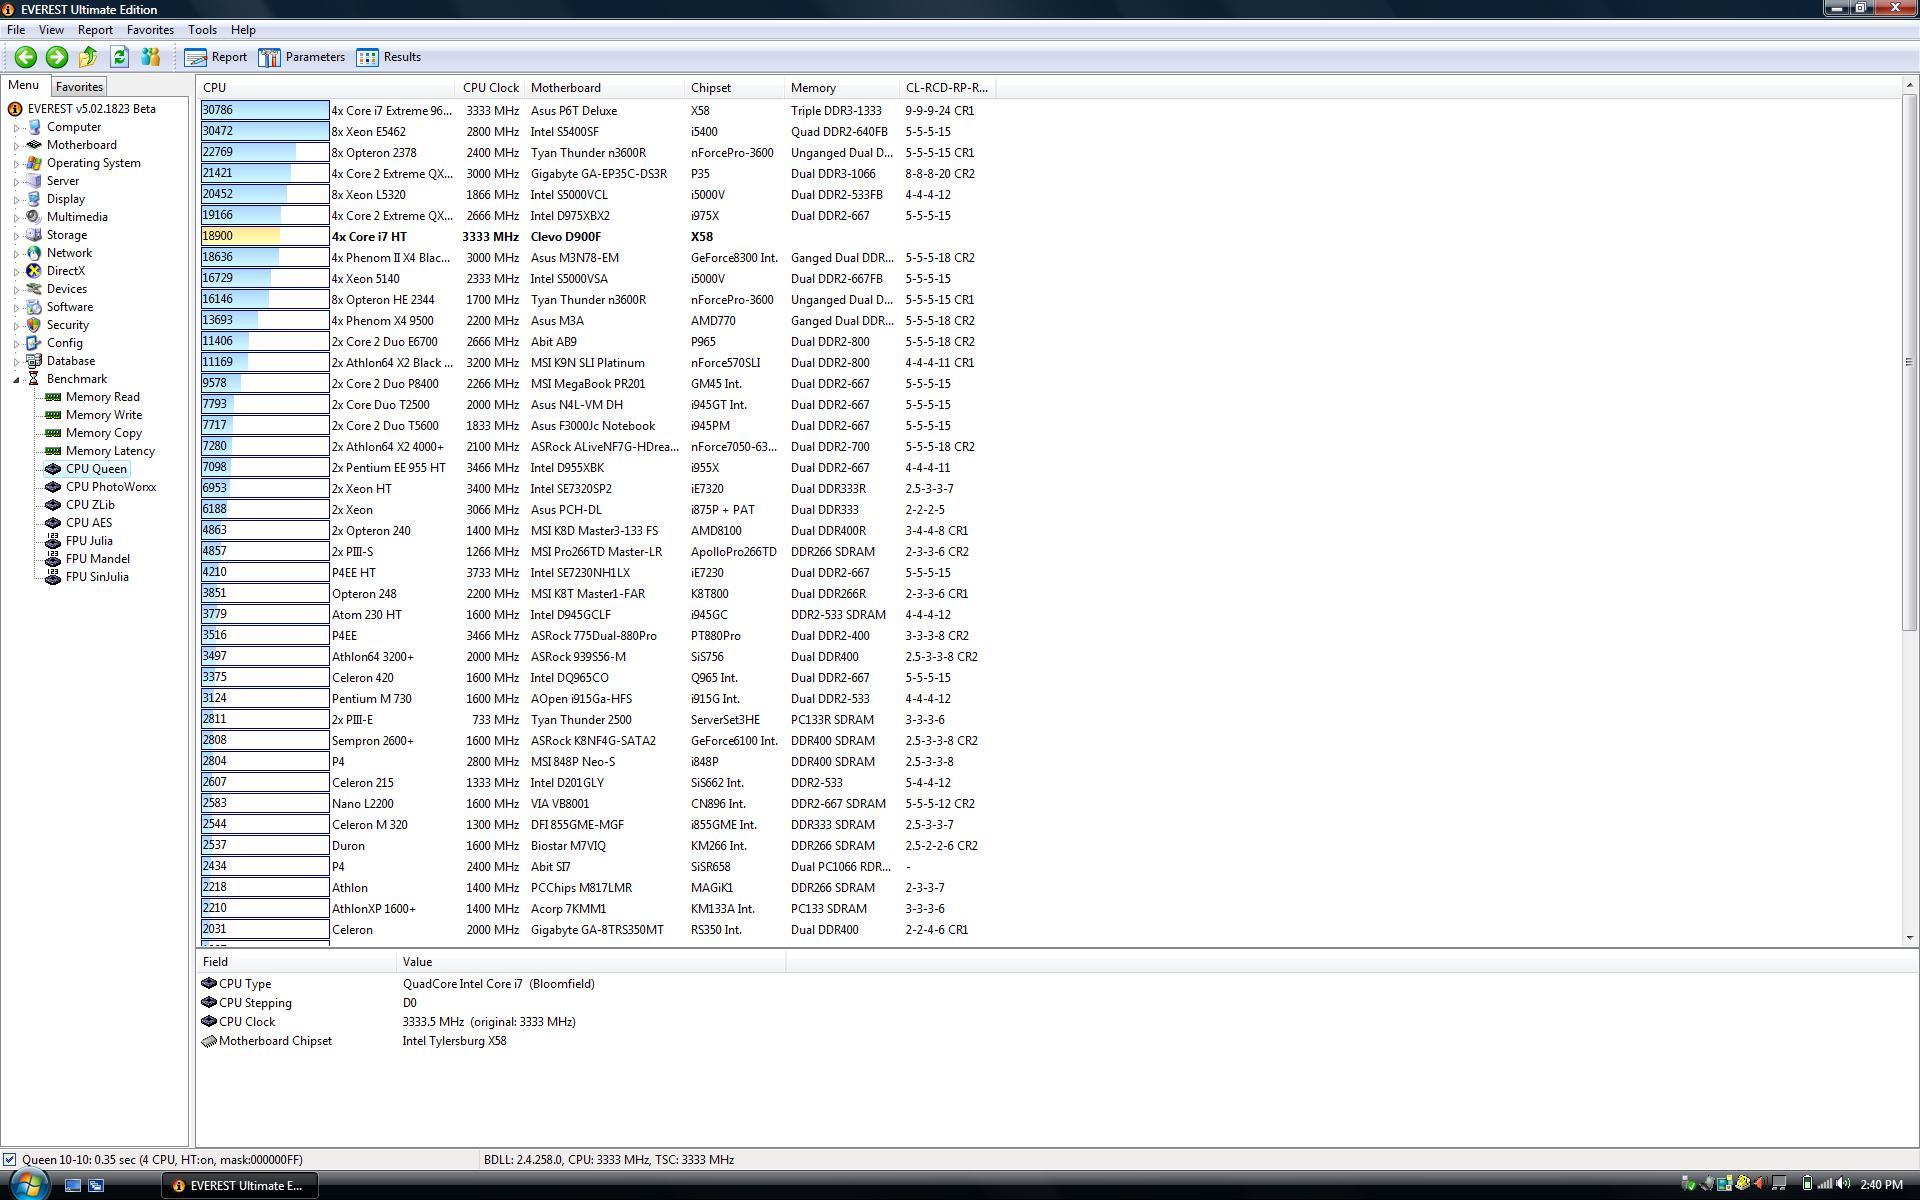This screenshot has width=1920, height=1200.
Task: Select the 30786 Core i7 Extreme score bar
Action: pyautogui.click(x=265, y=111)
